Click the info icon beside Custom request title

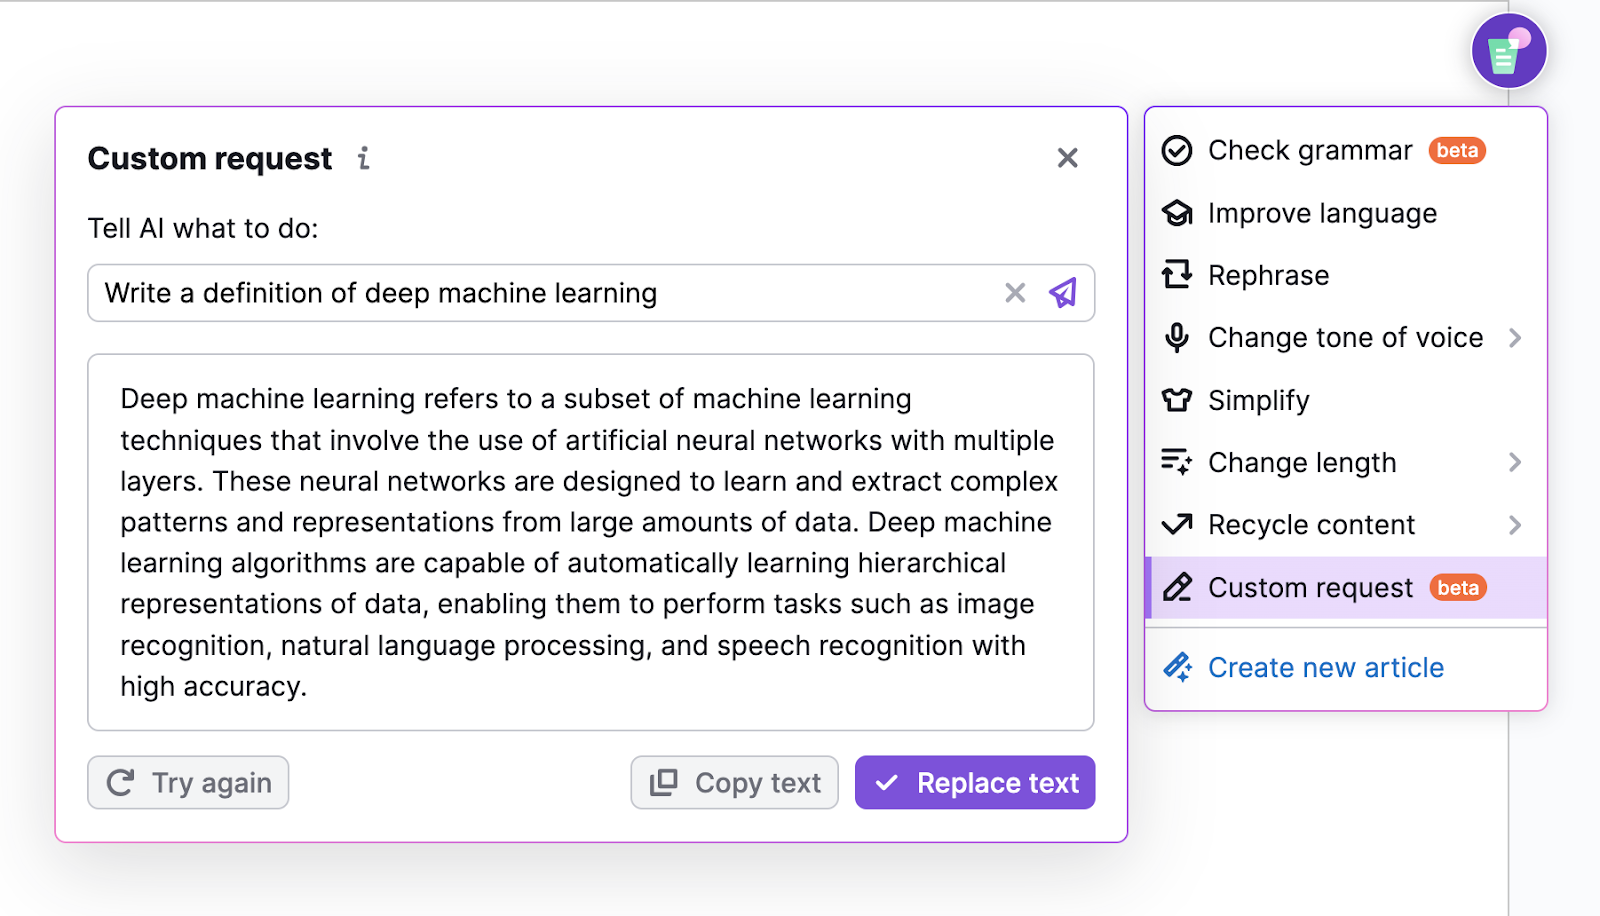(364, 158)
